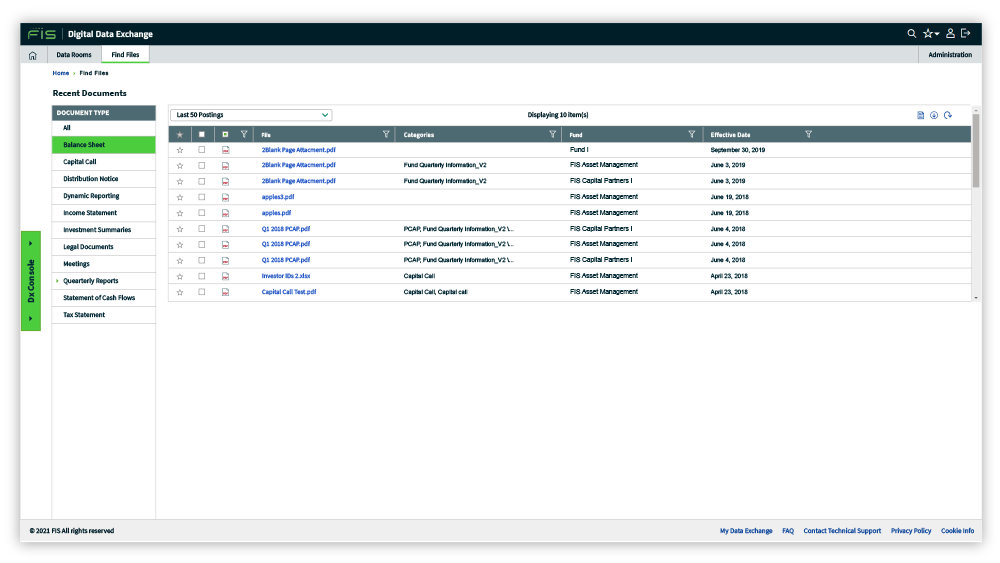
Task: Click the Contact Technical Support footer link
Action: pos(842,531)
